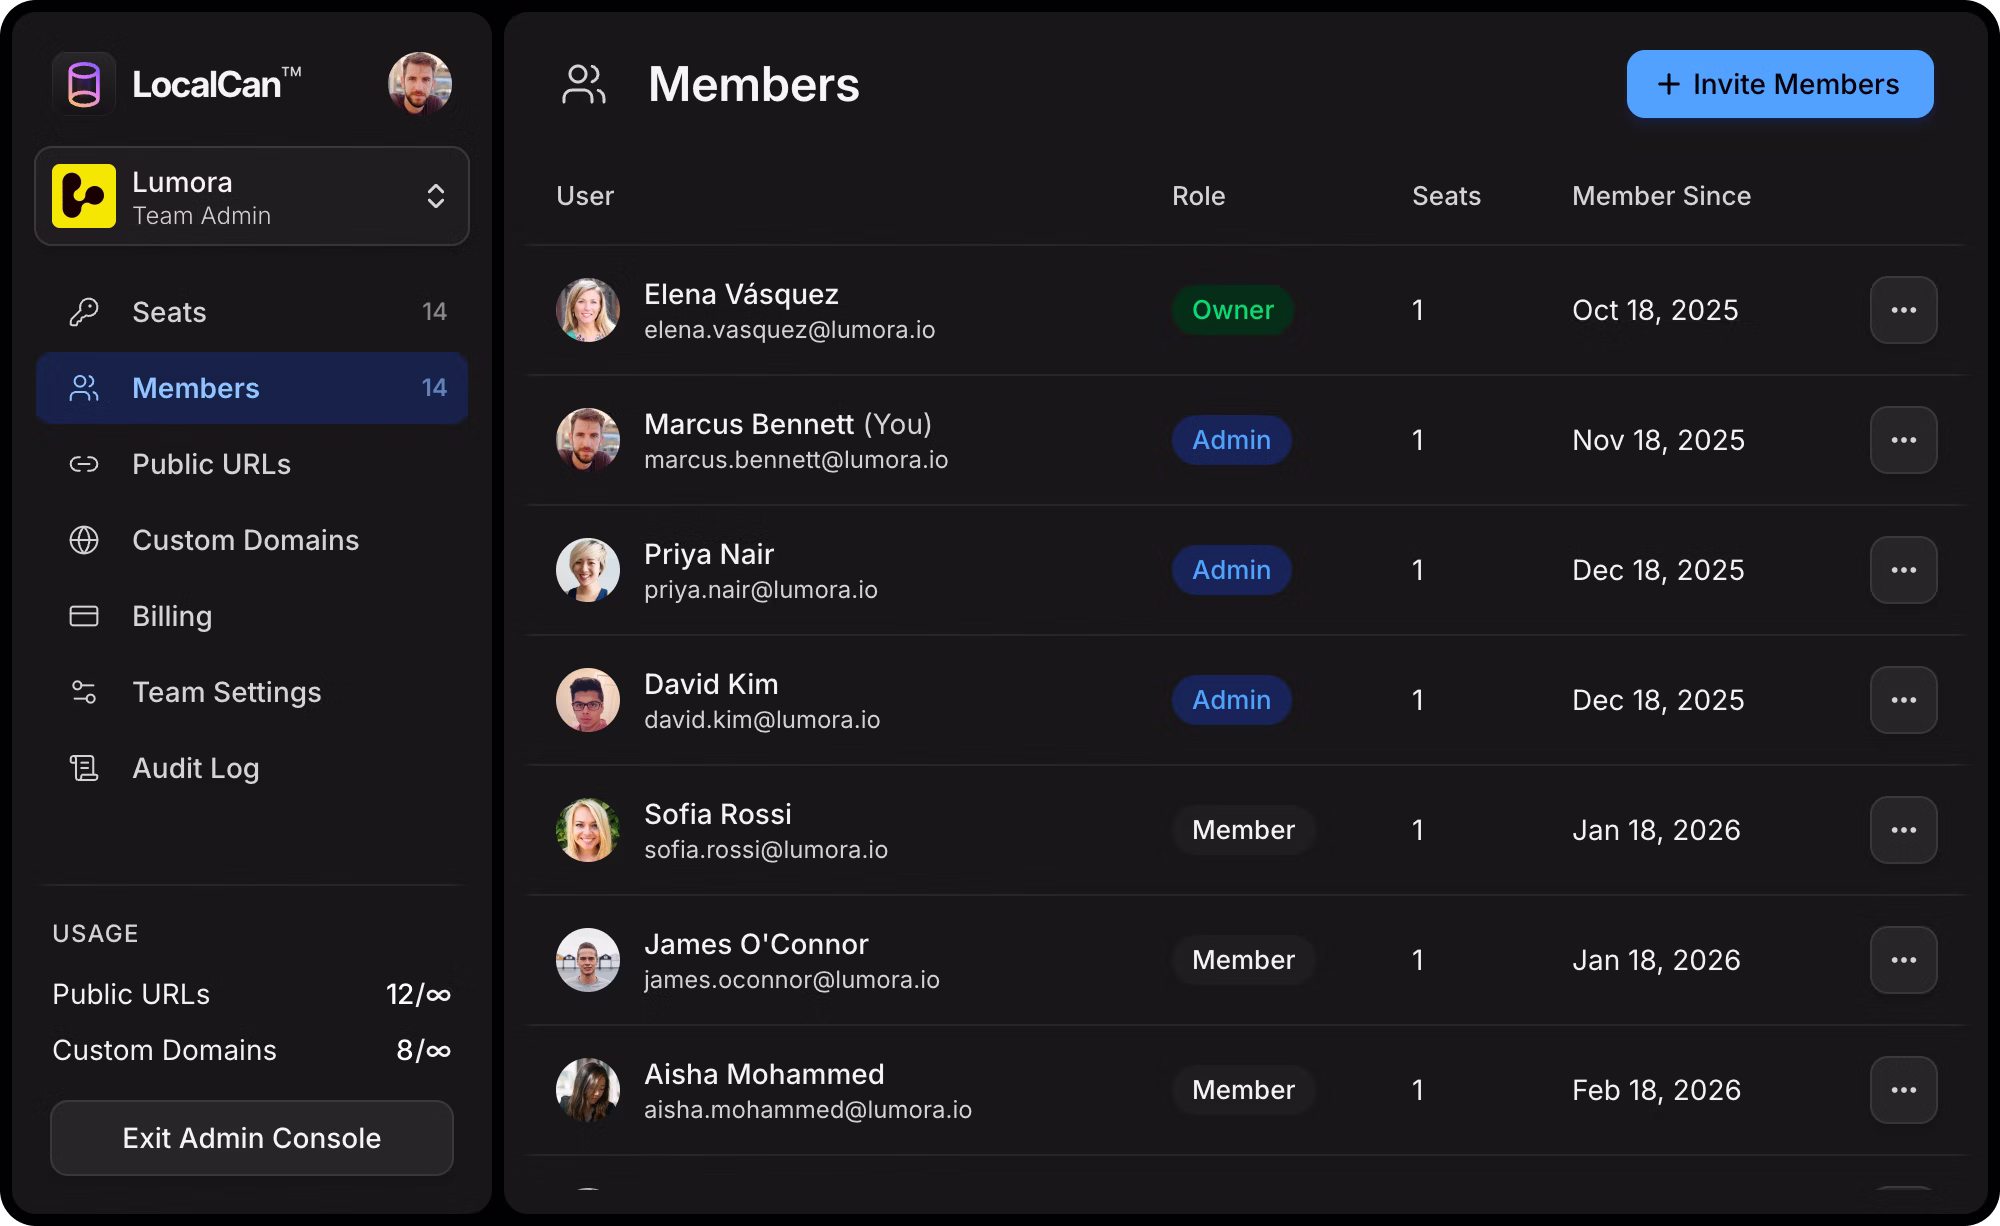Click the Member role badge for Sofia Rossi

pos(1244,830)
